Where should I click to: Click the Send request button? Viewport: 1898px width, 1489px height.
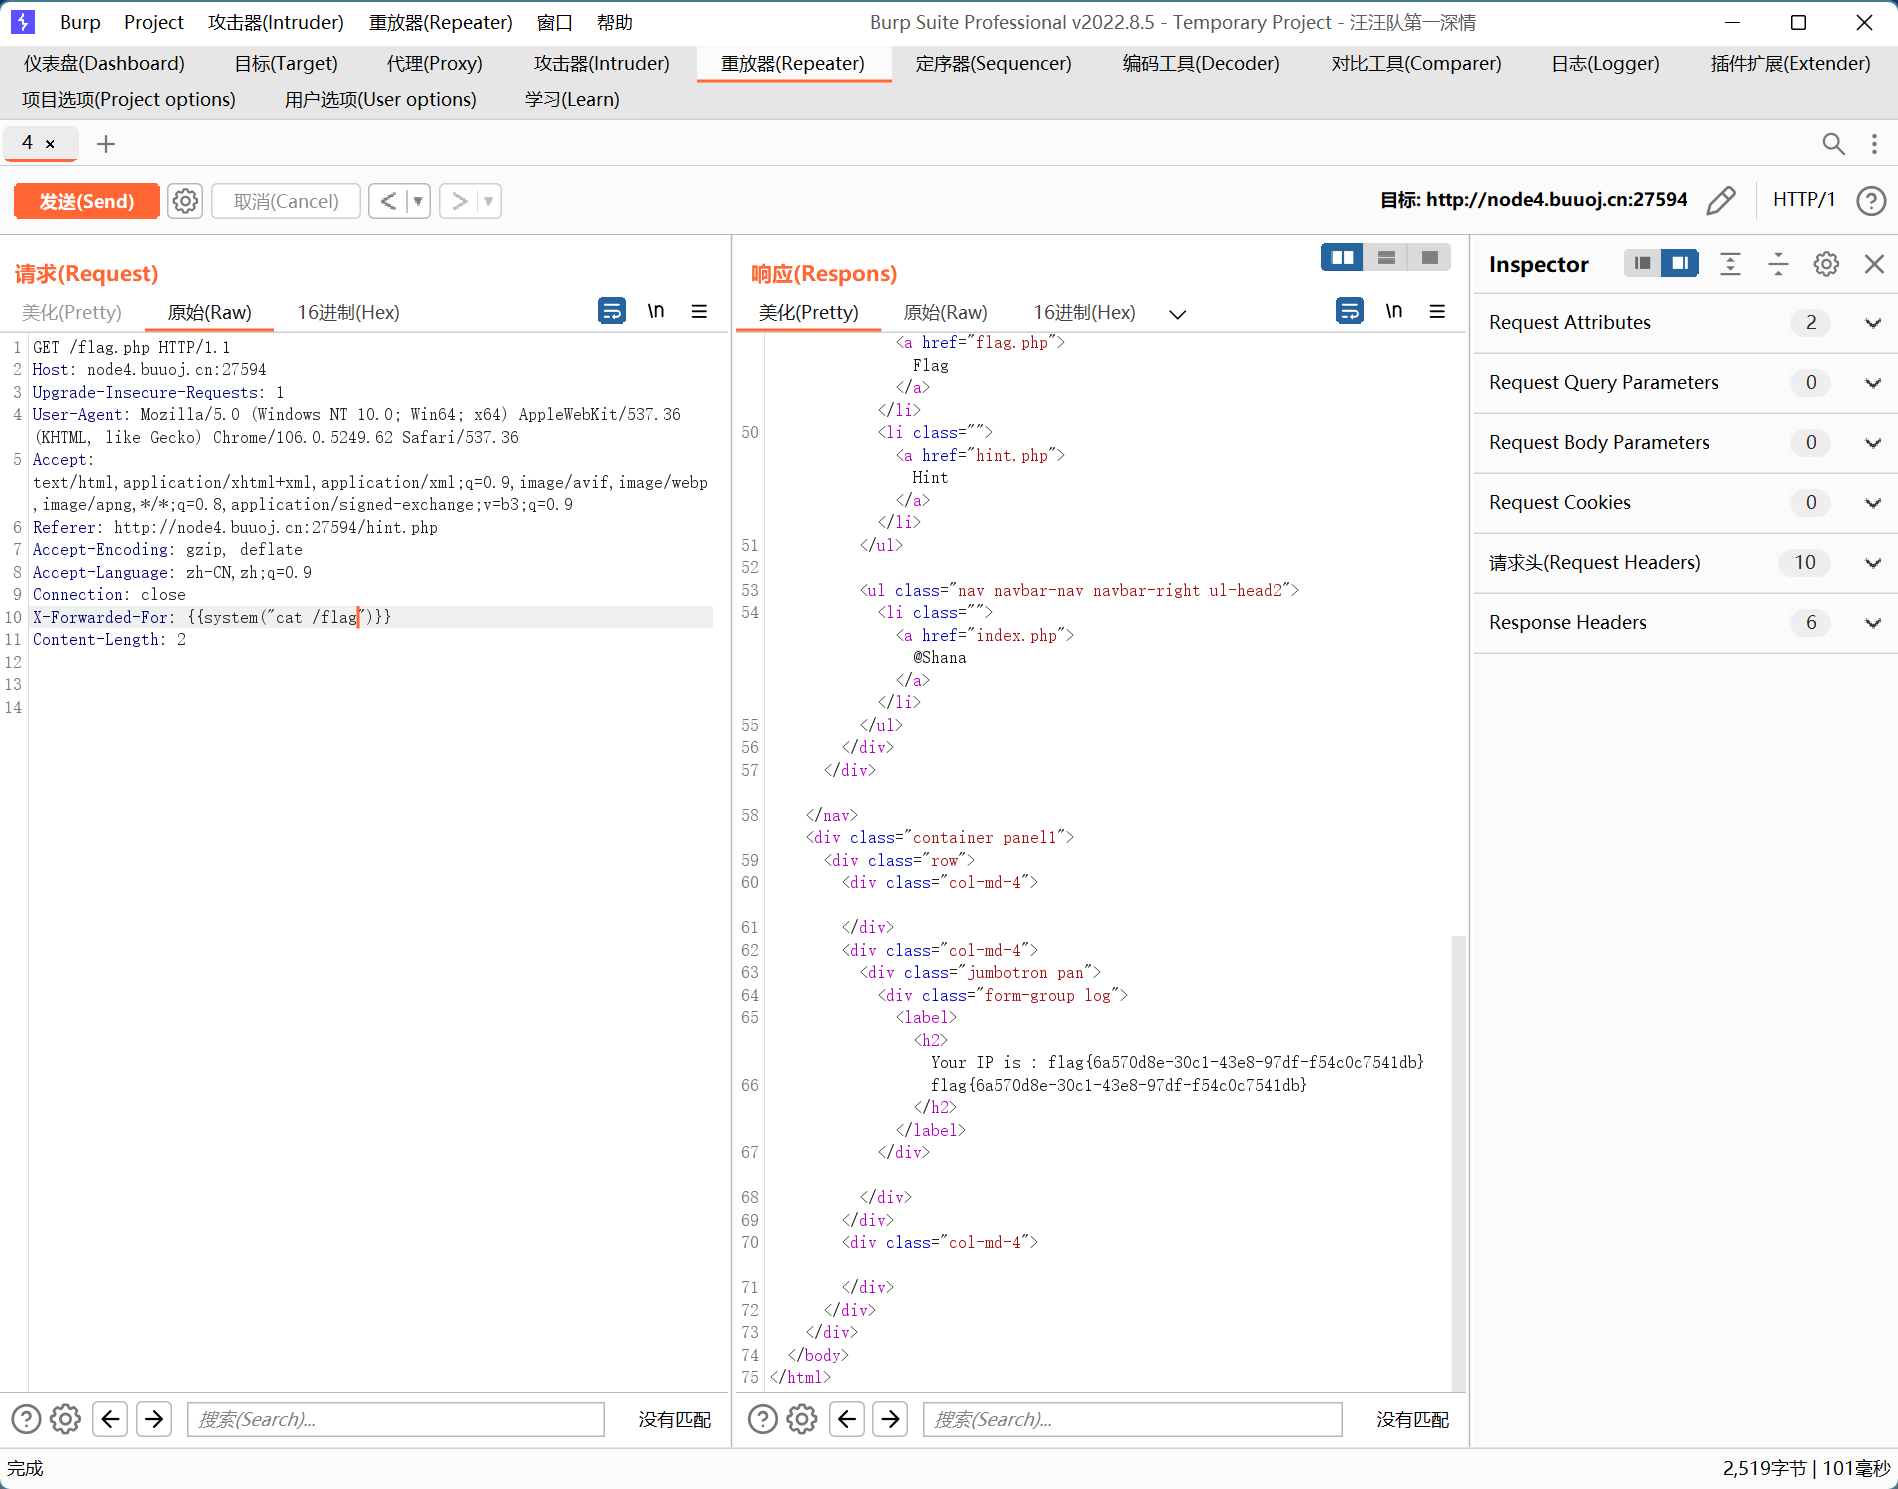click(x=87, y=201)
